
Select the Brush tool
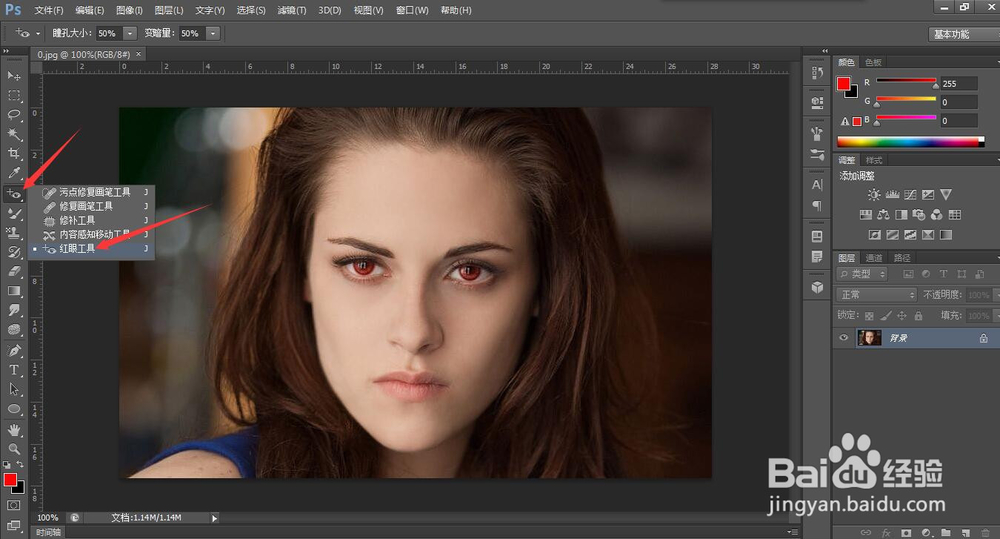(x=13, y=213)
